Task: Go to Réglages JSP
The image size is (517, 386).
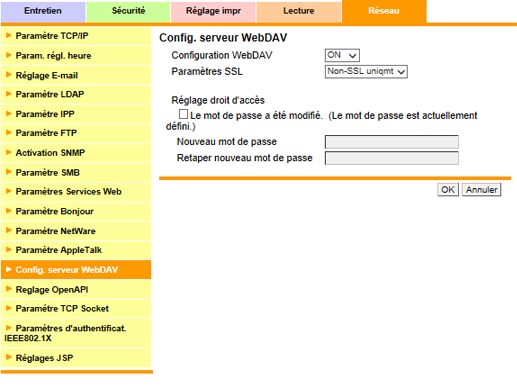Action: click(76, 358)
